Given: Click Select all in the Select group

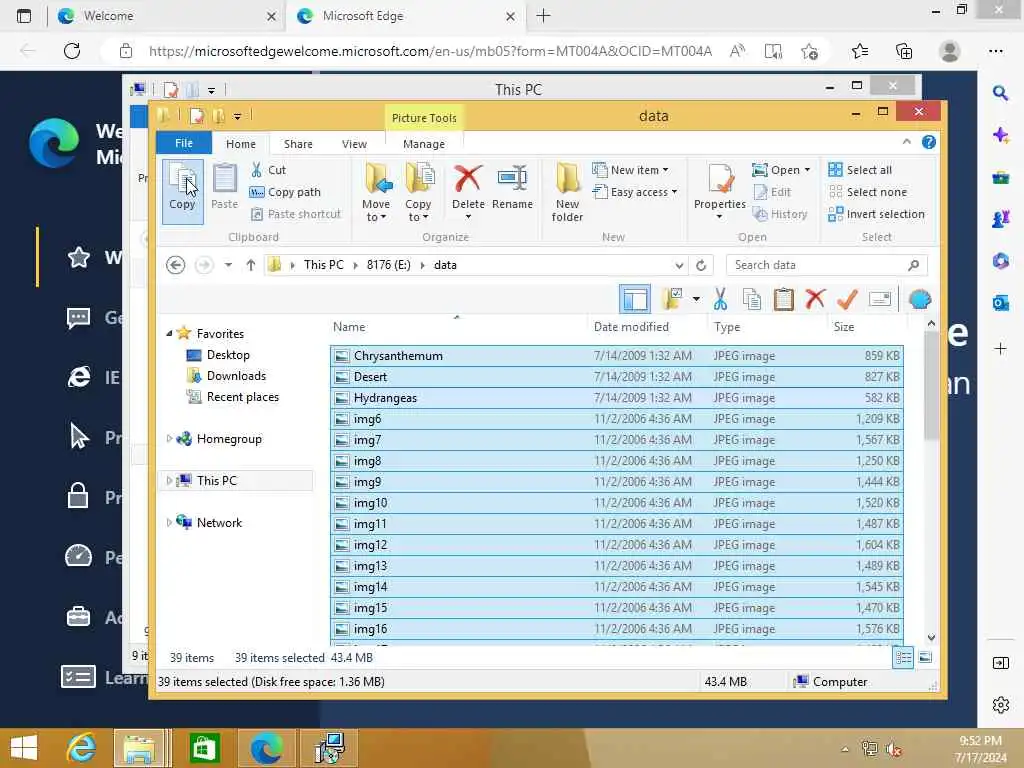Looking at the screenshot, I should 860,170.
